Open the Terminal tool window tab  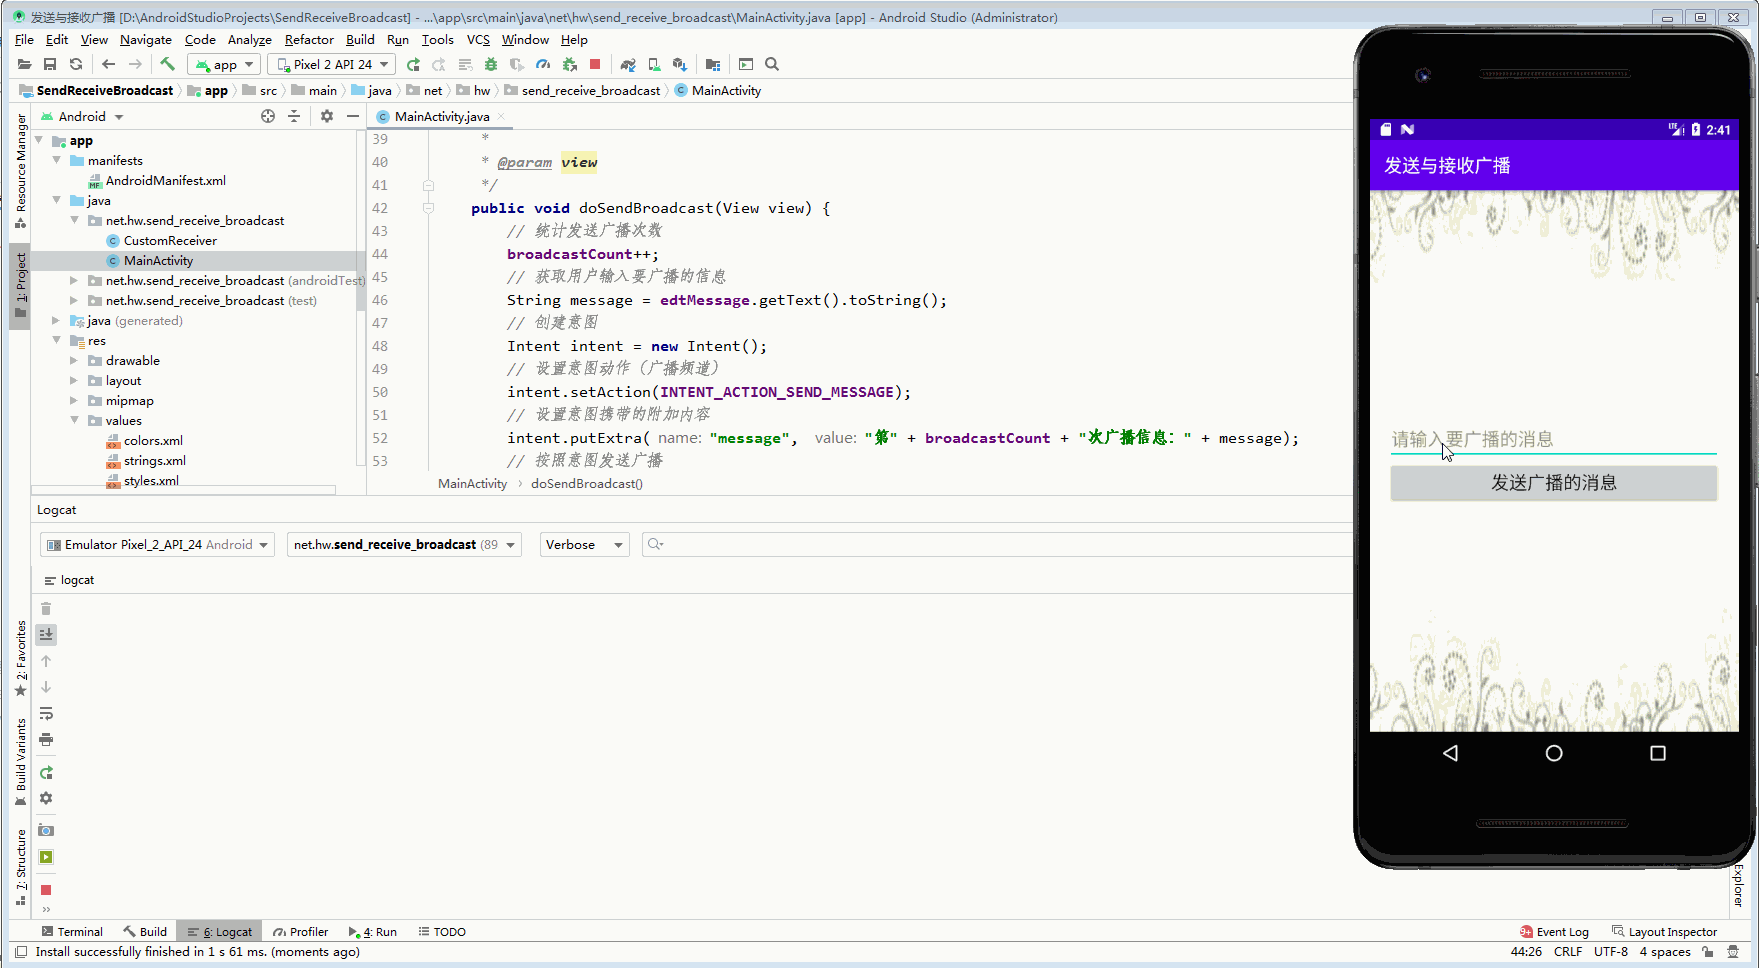coord(72,931)
